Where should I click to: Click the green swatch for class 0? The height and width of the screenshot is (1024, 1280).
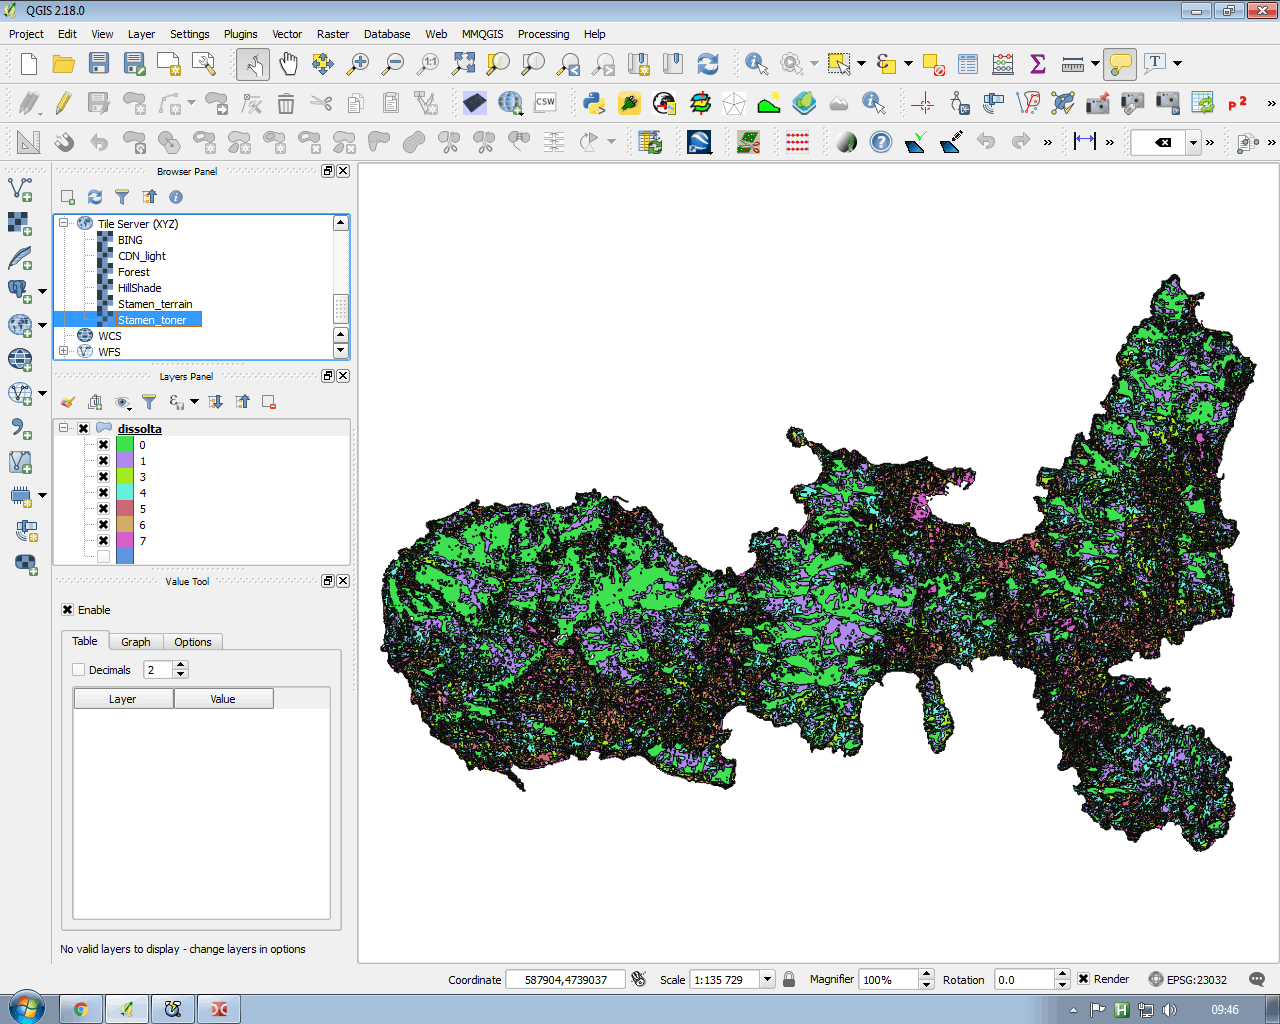coord(125,445)
